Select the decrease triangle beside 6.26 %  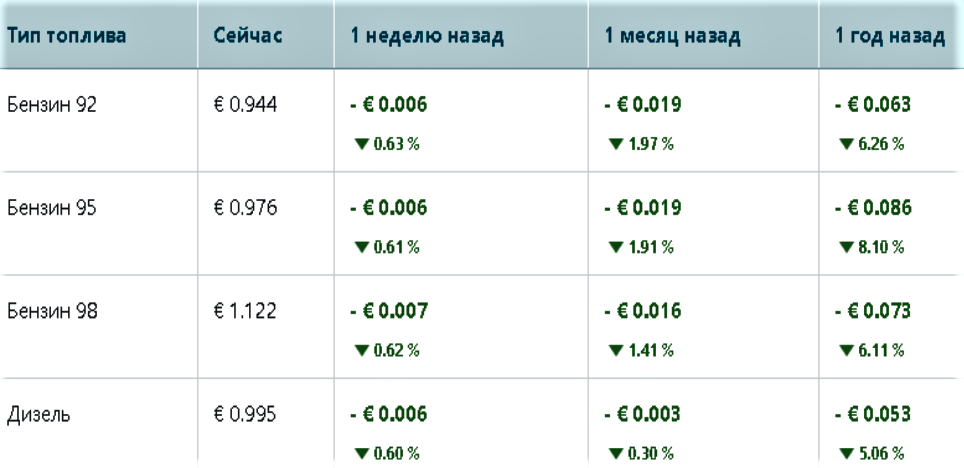tap(846, 144)
